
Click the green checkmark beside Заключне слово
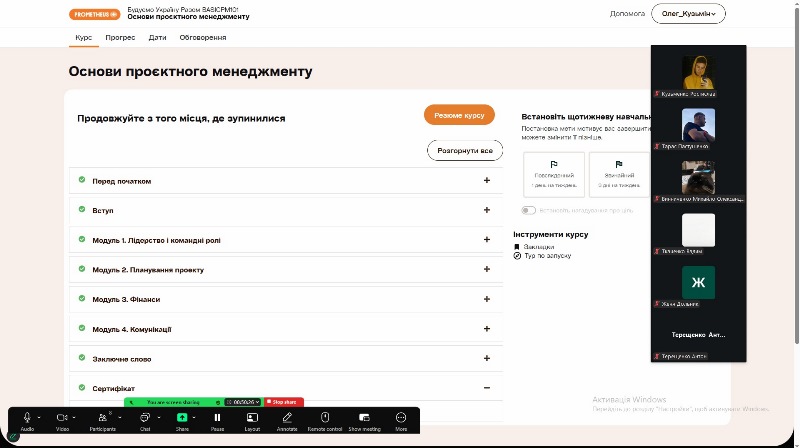(x=82, y=358)
